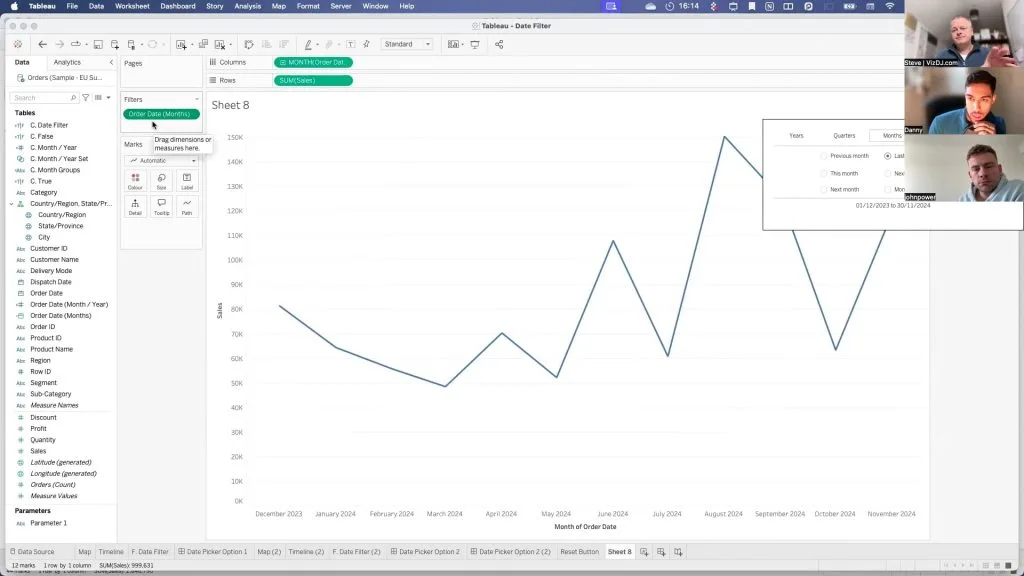The height and width of the screenshot is (576, 1024).
Task: Open the Size marks card
Action: pyautogui.click(x=161, y=181)
